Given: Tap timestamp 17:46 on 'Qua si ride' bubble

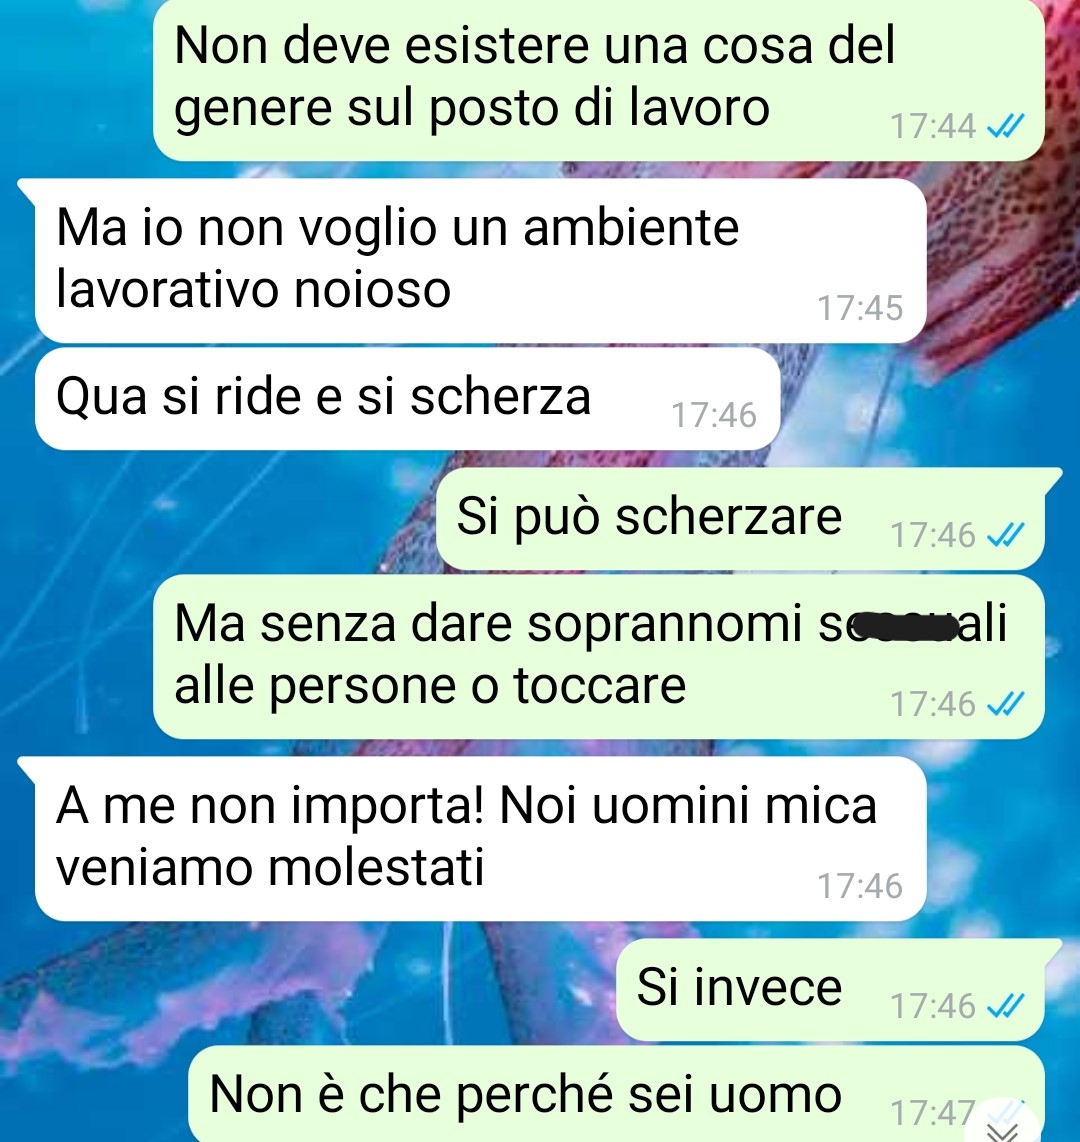Looking at the screenshot, I should click(x=714, y=415).
